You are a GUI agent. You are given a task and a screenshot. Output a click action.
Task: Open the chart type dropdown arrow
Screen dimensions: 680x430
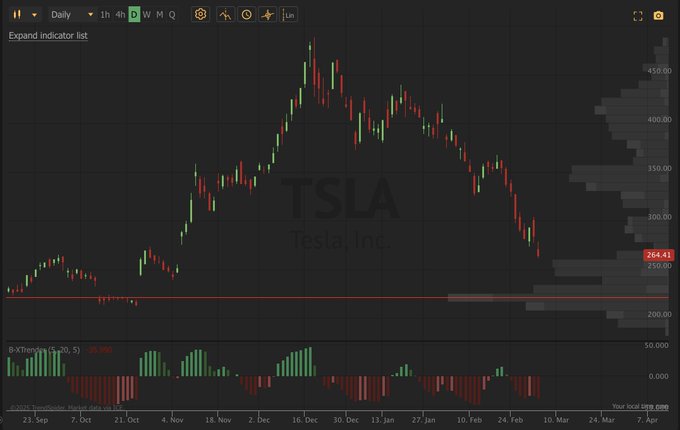(34, 15)
